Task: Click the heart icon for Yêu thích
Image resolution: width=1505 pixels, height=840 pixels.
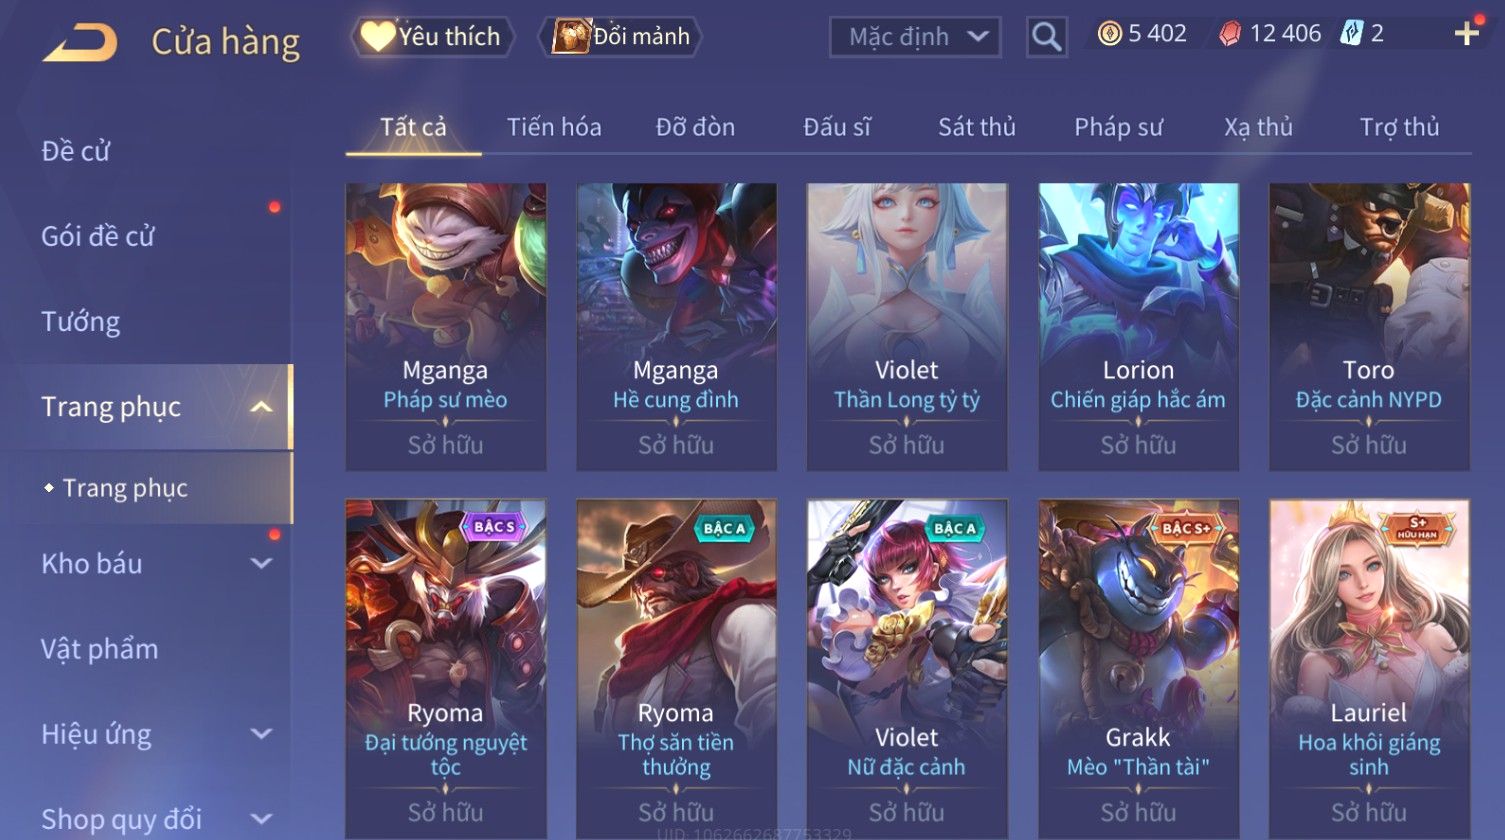Action: 378,36
